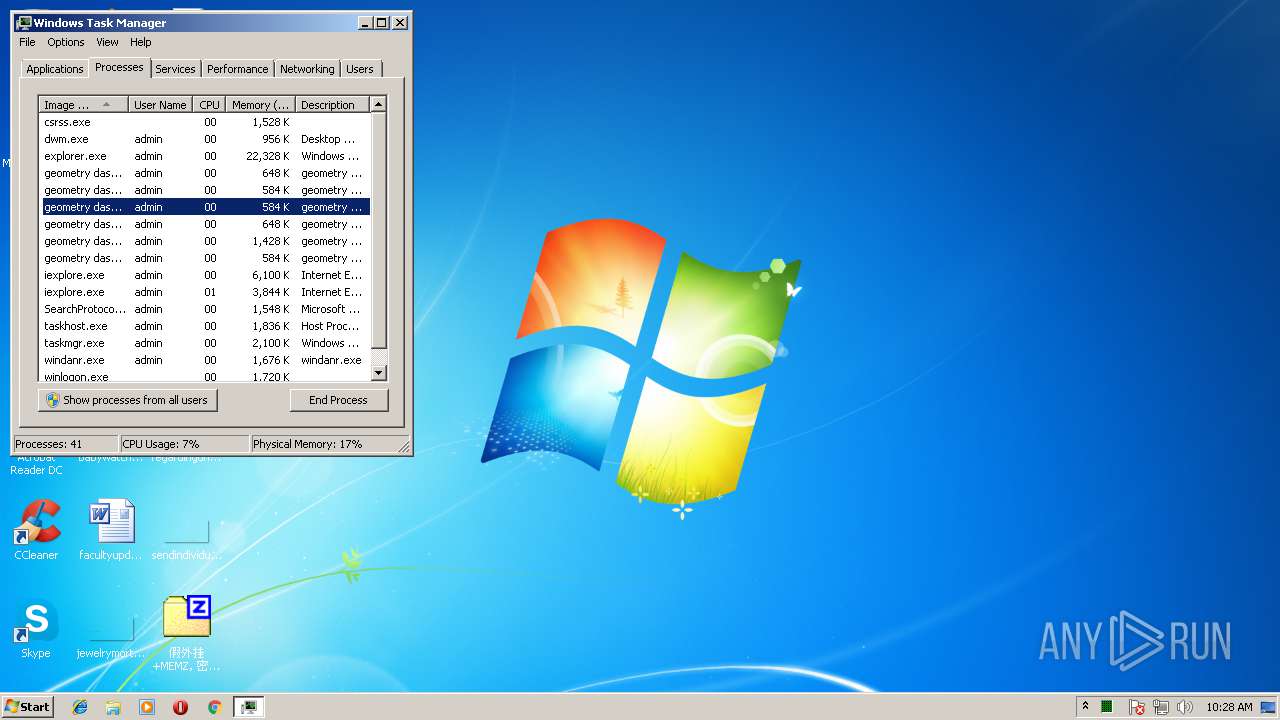Click the Image Name column sort header
Viewport: 1280px width, 720px height.
tap(84, 104)
